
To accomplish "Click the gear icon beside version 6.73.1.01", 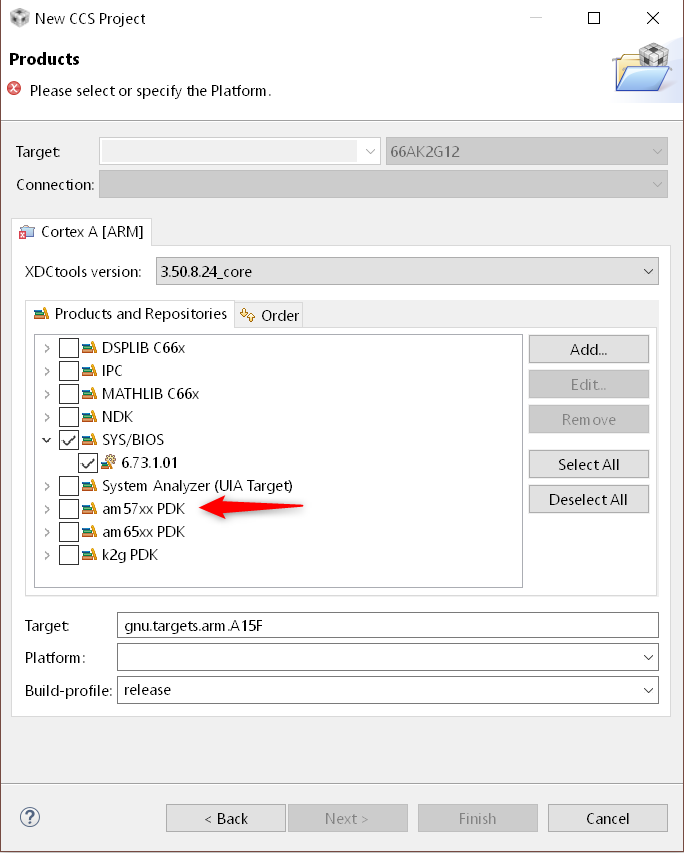I will pos(108,462).
